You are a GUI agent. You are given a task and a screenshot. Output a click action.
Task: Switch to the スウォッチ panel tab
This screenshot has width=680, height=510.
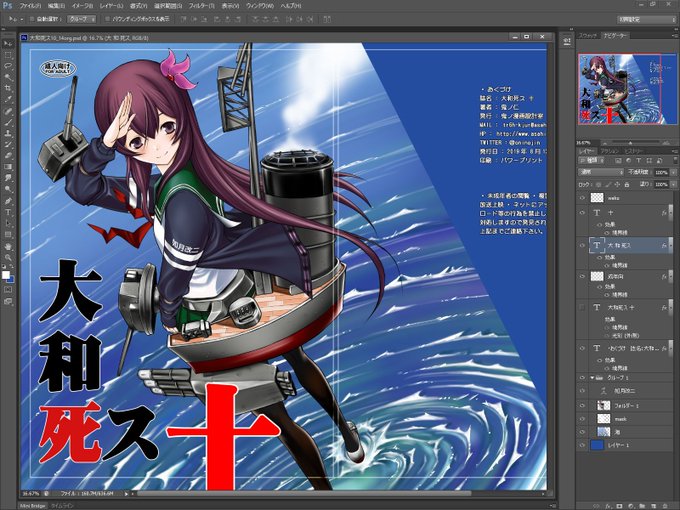tap(588, 36)
